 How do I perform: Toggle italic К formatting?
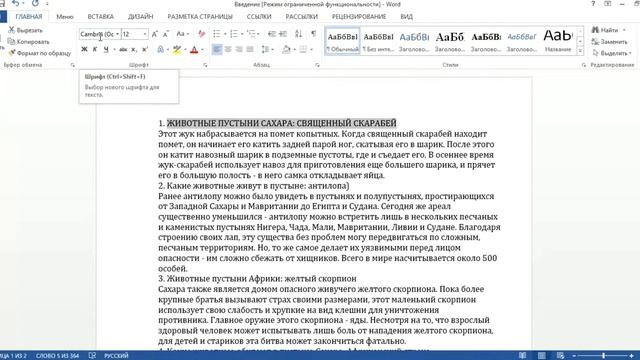tap(95, 49)
